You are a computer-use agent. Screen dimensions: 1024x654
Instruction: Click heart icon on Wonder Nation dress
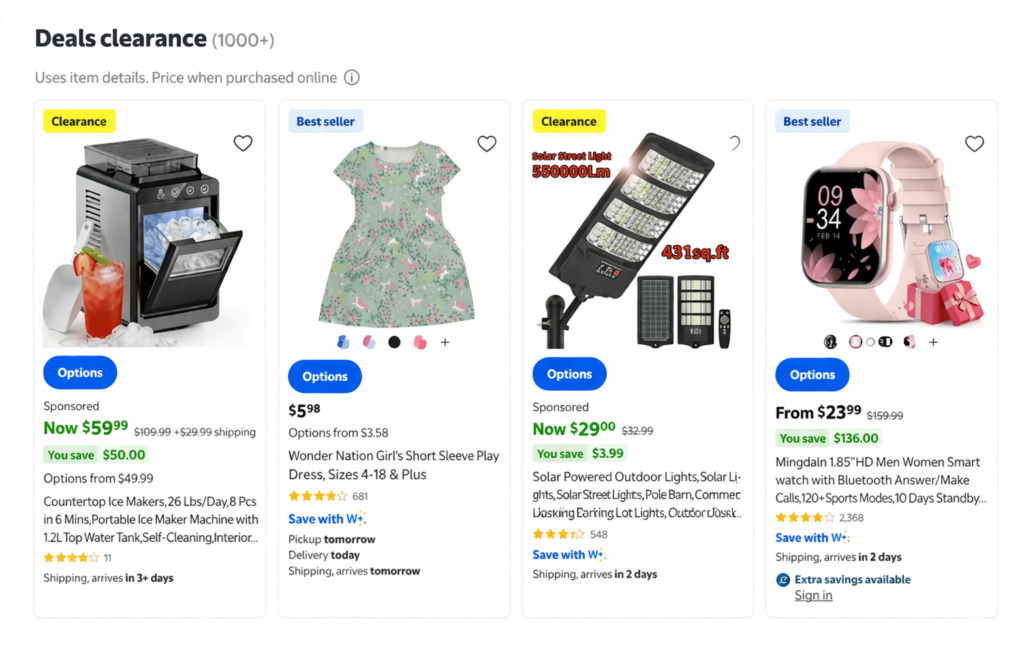(x=487, y=143)
